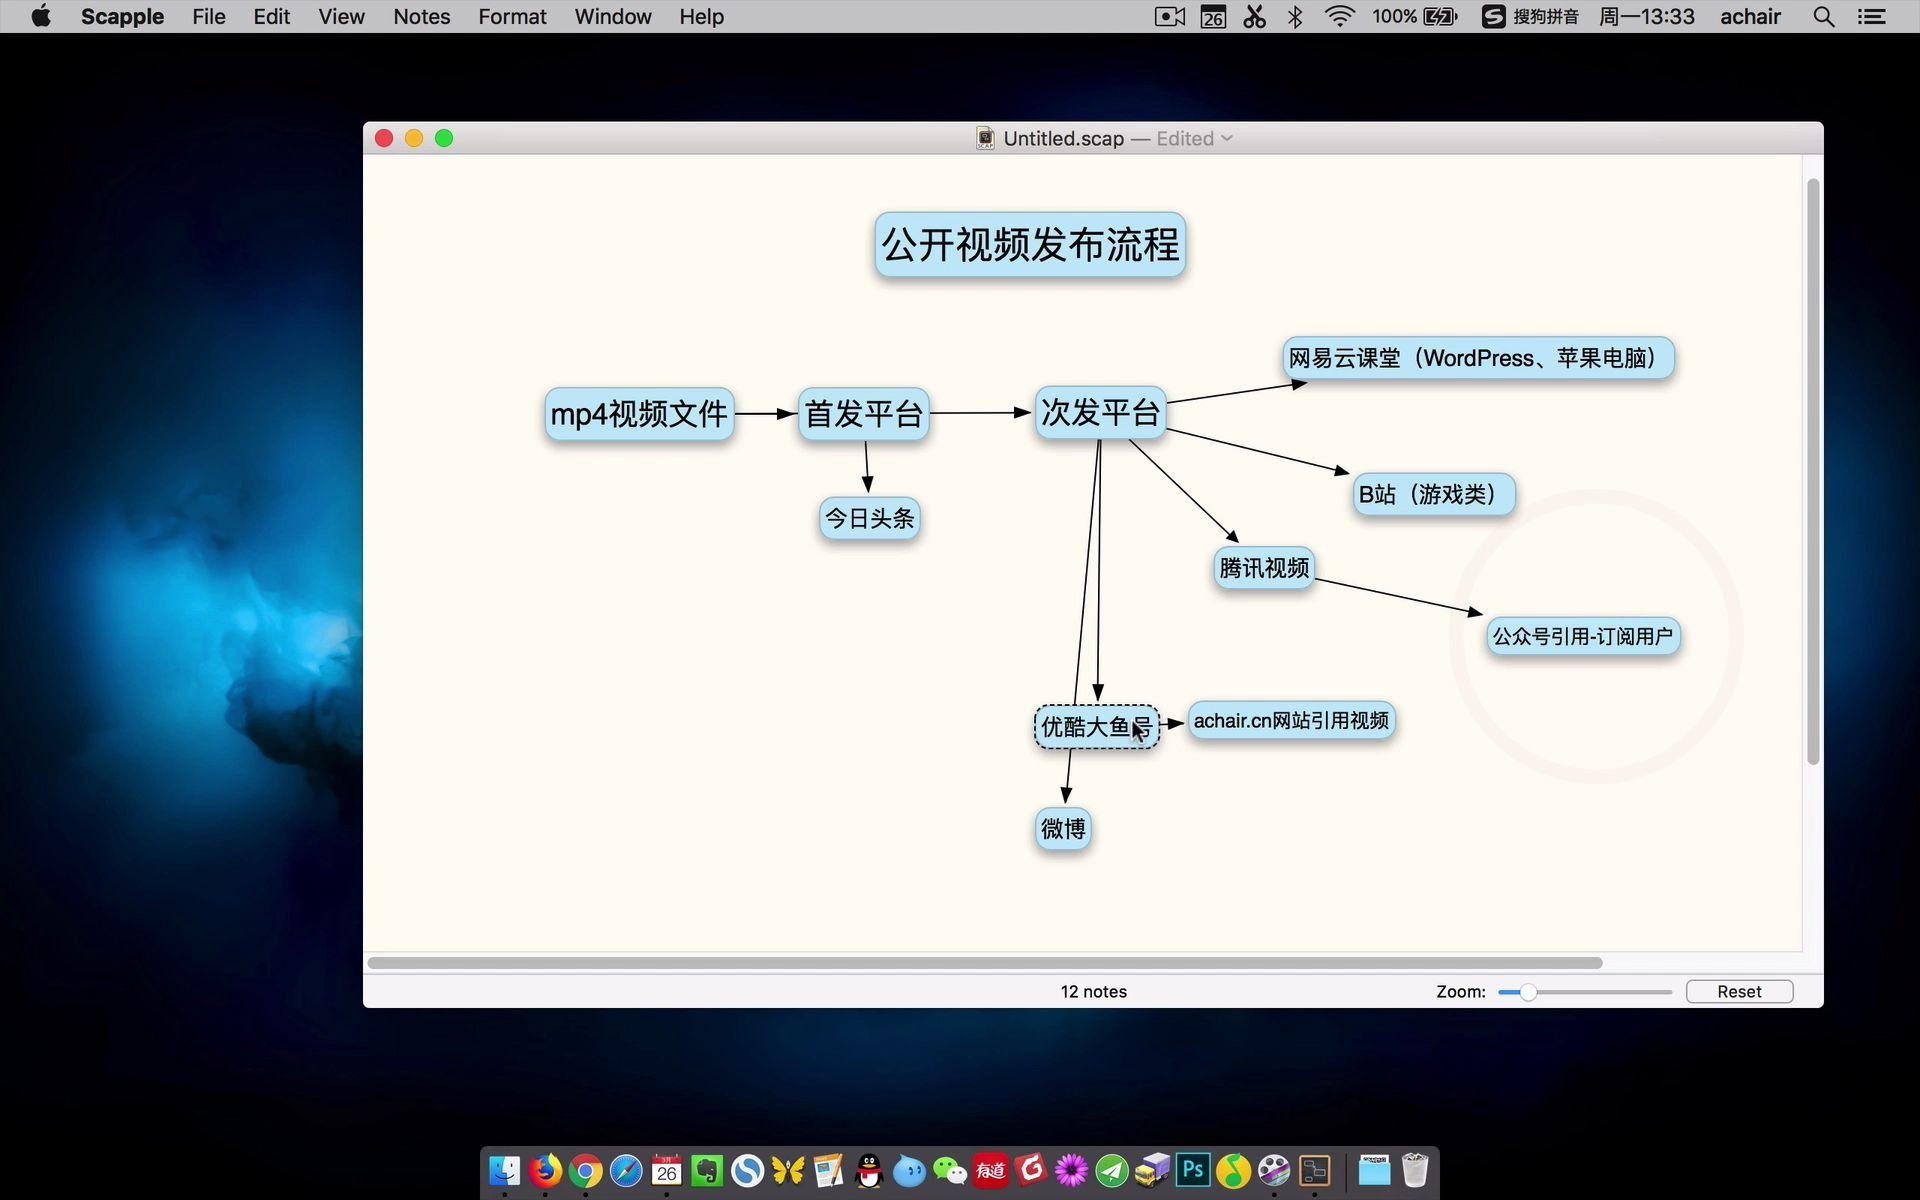Select the 腾讯视频 note
Viewport: 1920px width, 1200px height.
[x=1264, y=568]
